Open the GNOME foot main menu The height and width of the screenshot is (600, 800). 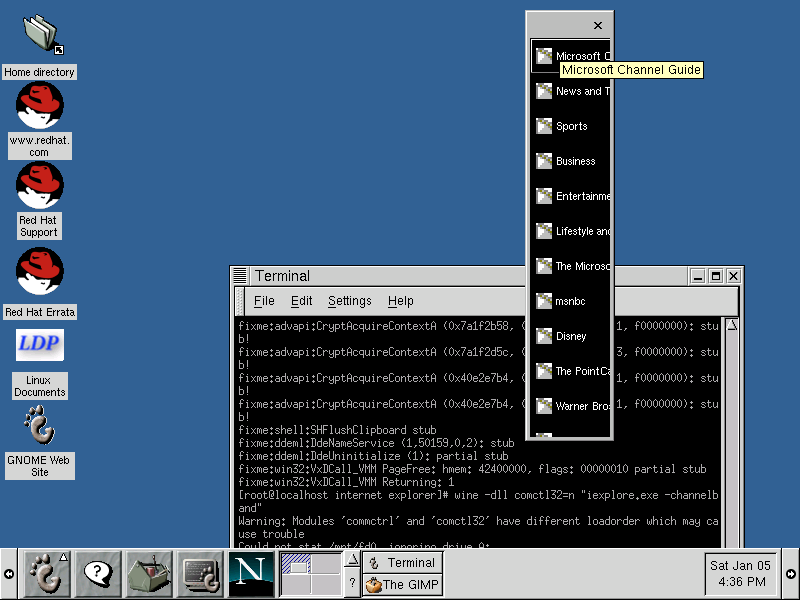[45, 574]
